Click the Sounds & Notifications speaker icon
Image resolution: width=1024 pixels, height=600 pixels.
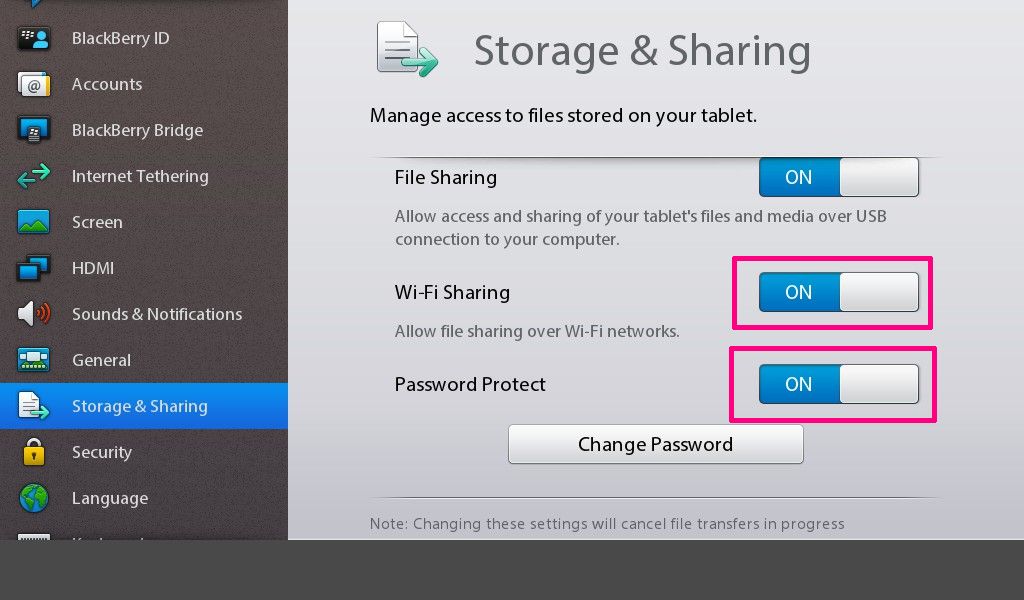(x=33, y=314)
